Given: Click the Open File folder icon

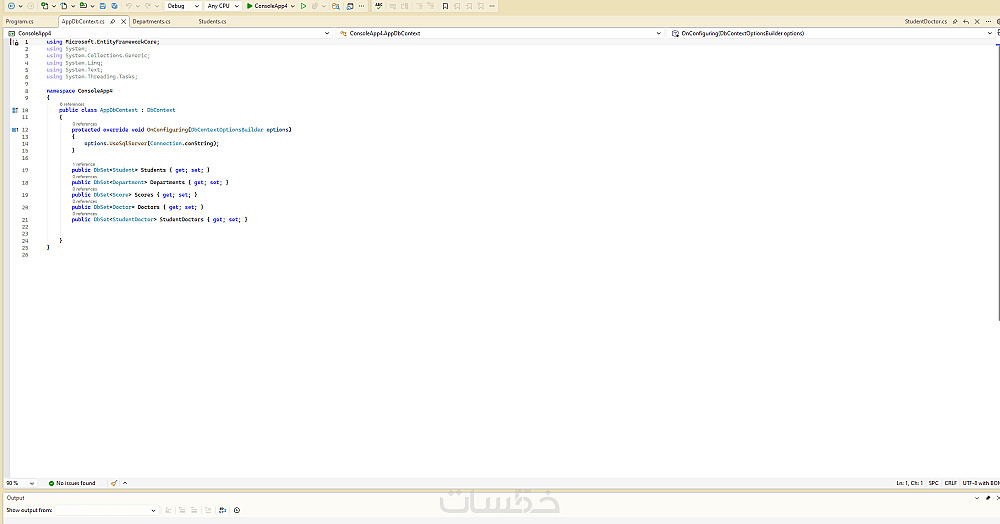Looking at the screenshot, I should pyautogui.click(x=83, y=6).
